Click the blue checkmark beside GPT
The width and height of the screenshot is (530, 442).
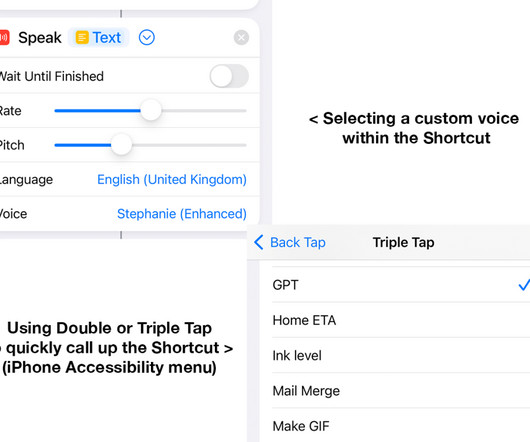(x=524, y=285)
